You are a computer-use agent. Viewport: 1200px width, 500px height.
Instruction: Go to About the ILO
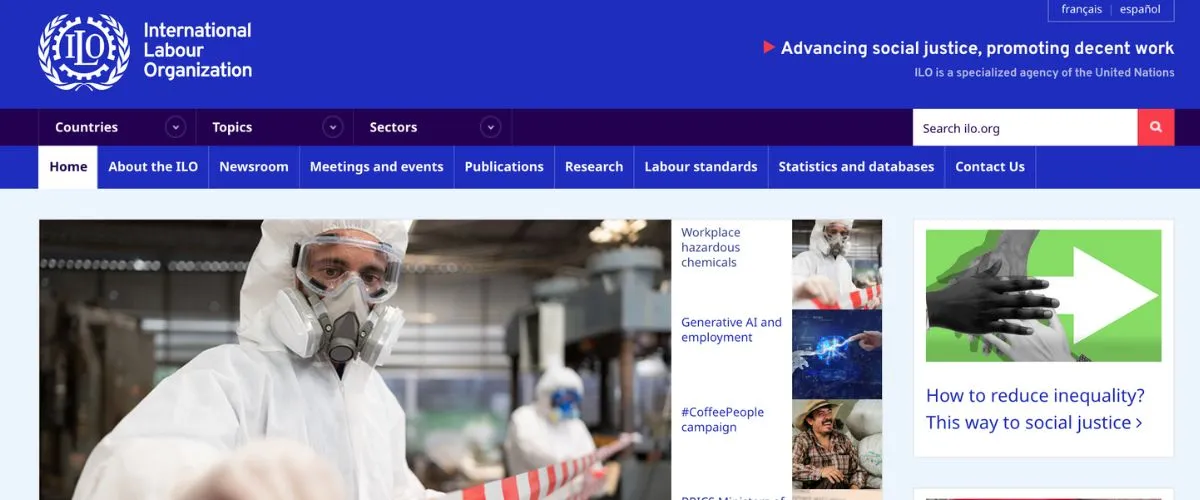pyautogui.click(x=153, y=167)
